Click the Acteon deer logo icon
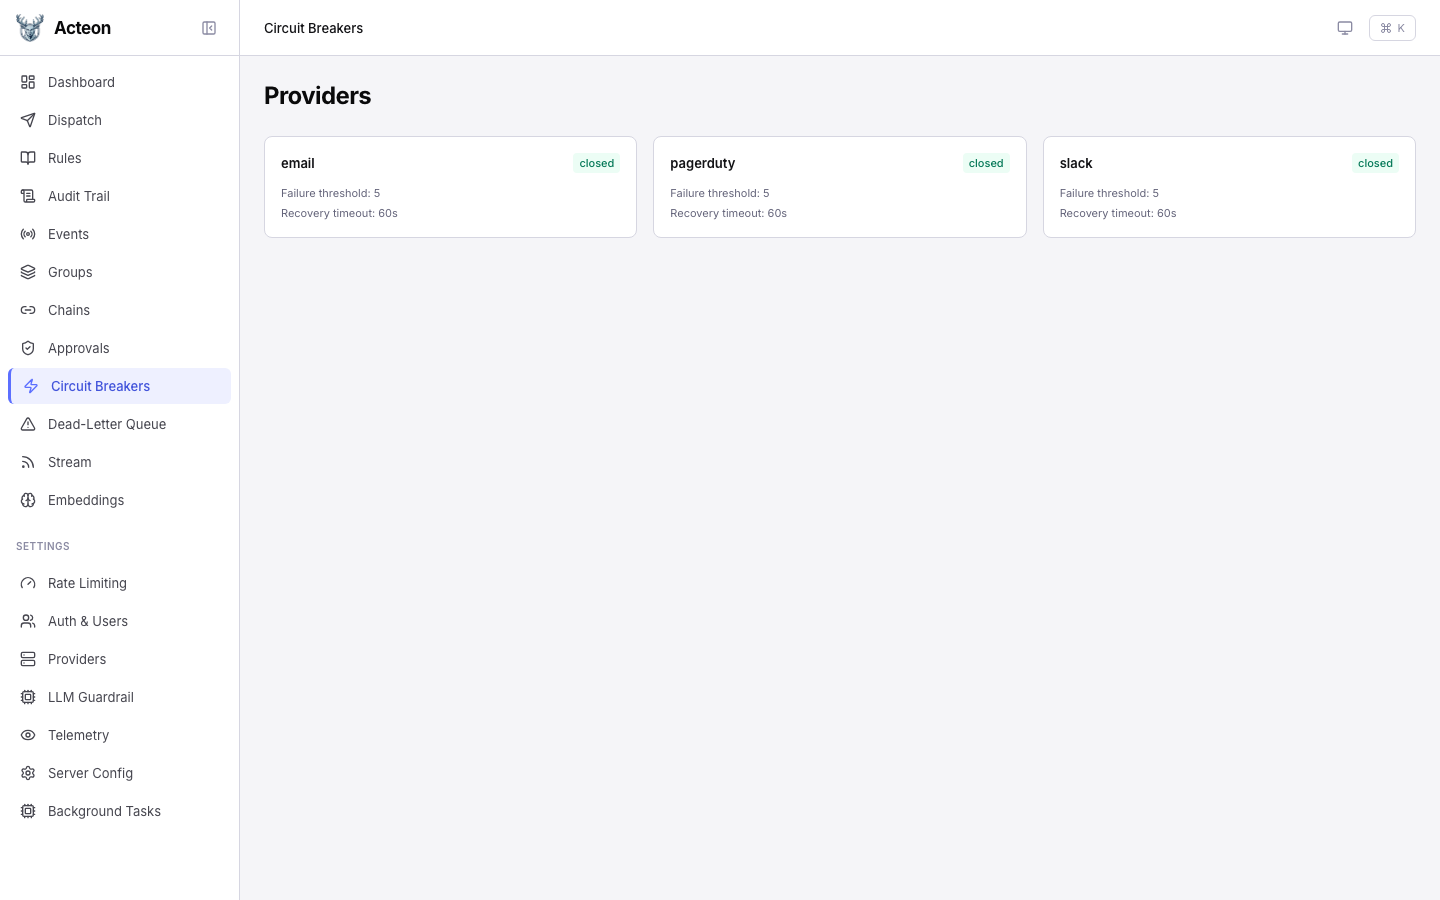This screenshot has width=1440, height=900. click(30, 28)
